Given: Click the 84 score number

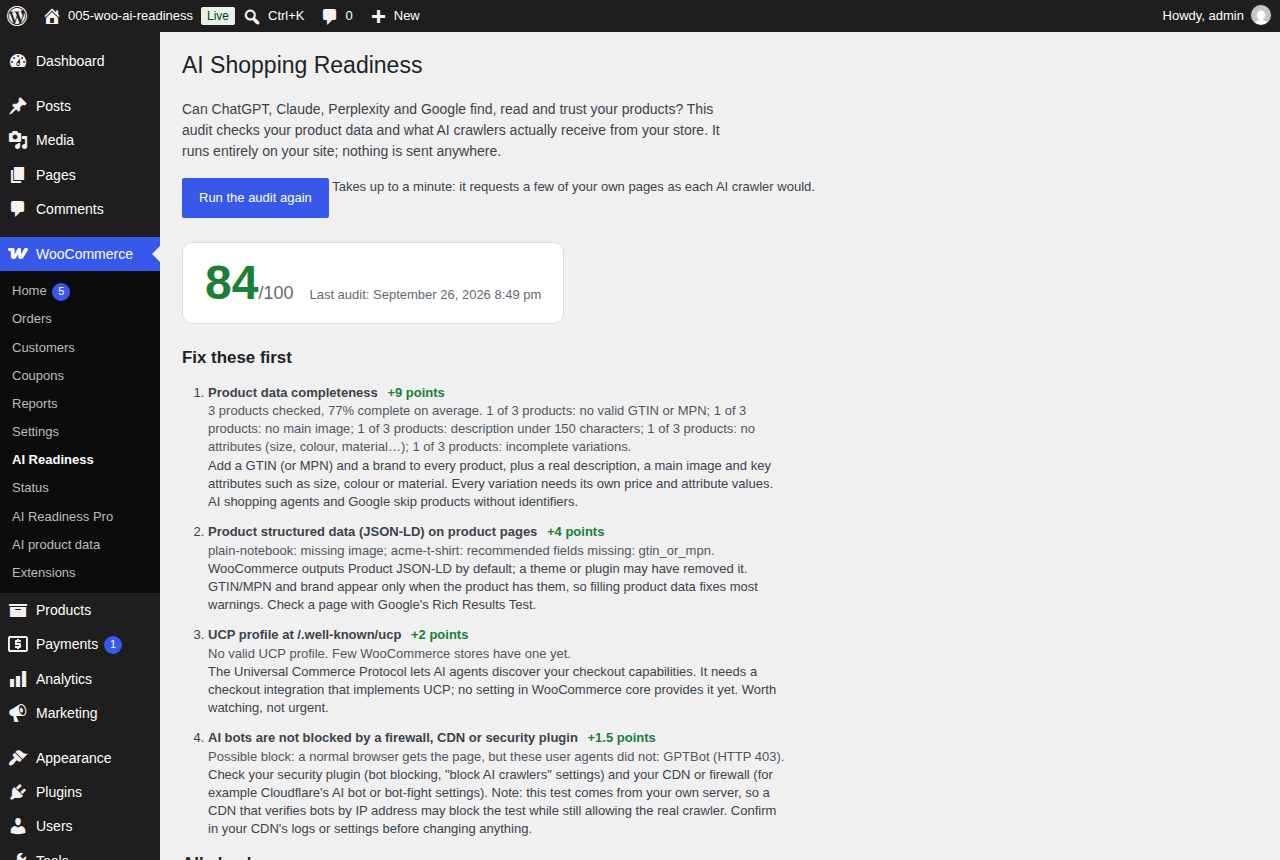Looking at the screenshot, I should (232, 282).
